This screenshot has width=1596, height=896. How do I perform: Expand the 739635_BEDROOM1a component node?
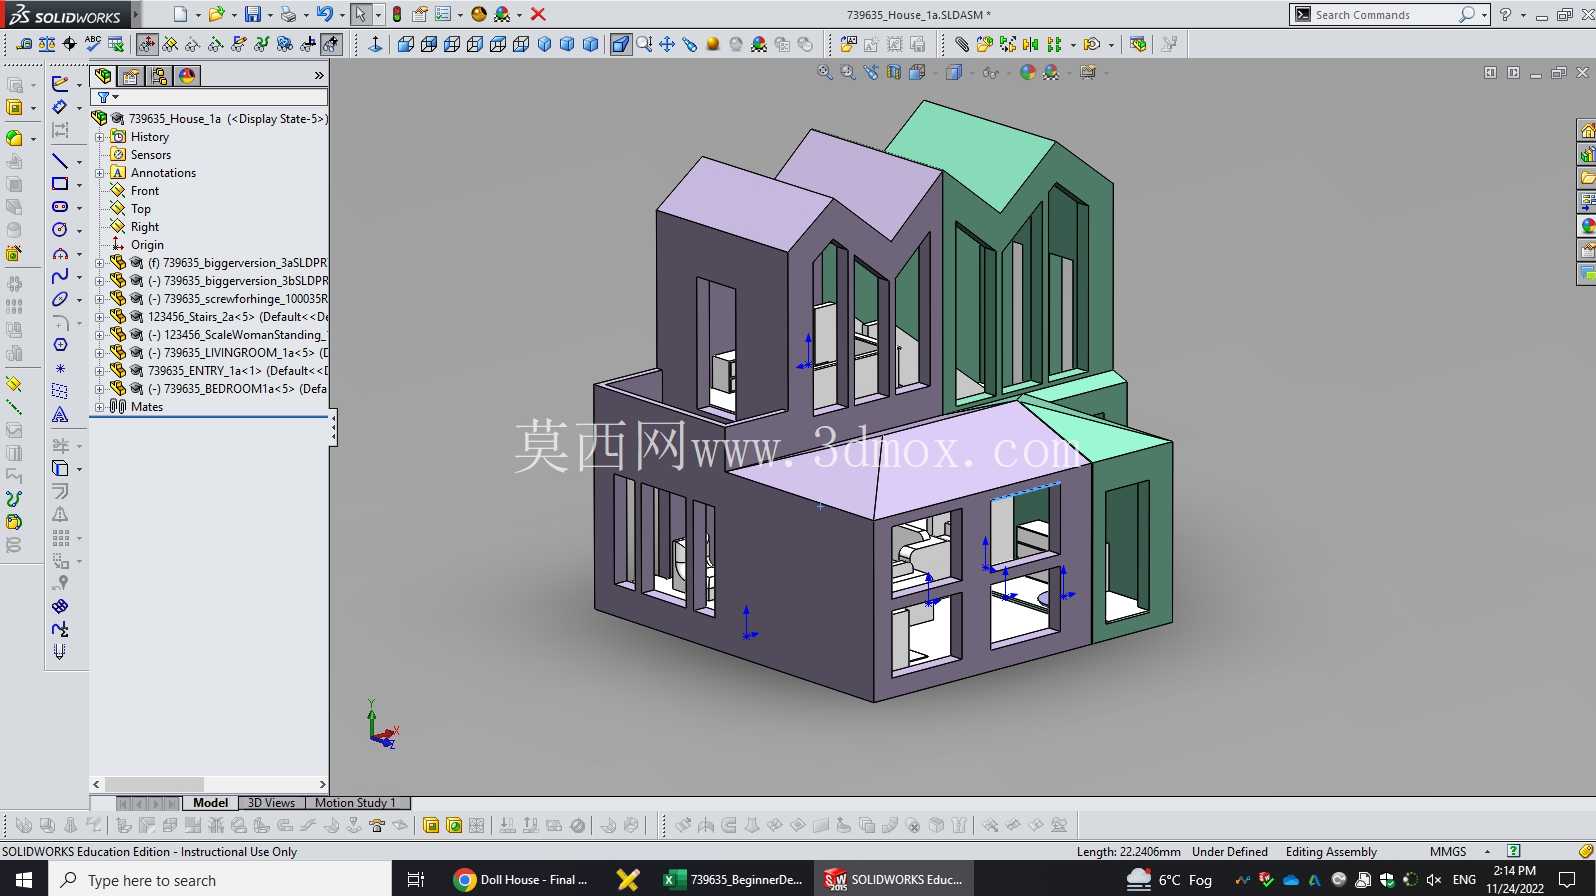pos(100,389)
